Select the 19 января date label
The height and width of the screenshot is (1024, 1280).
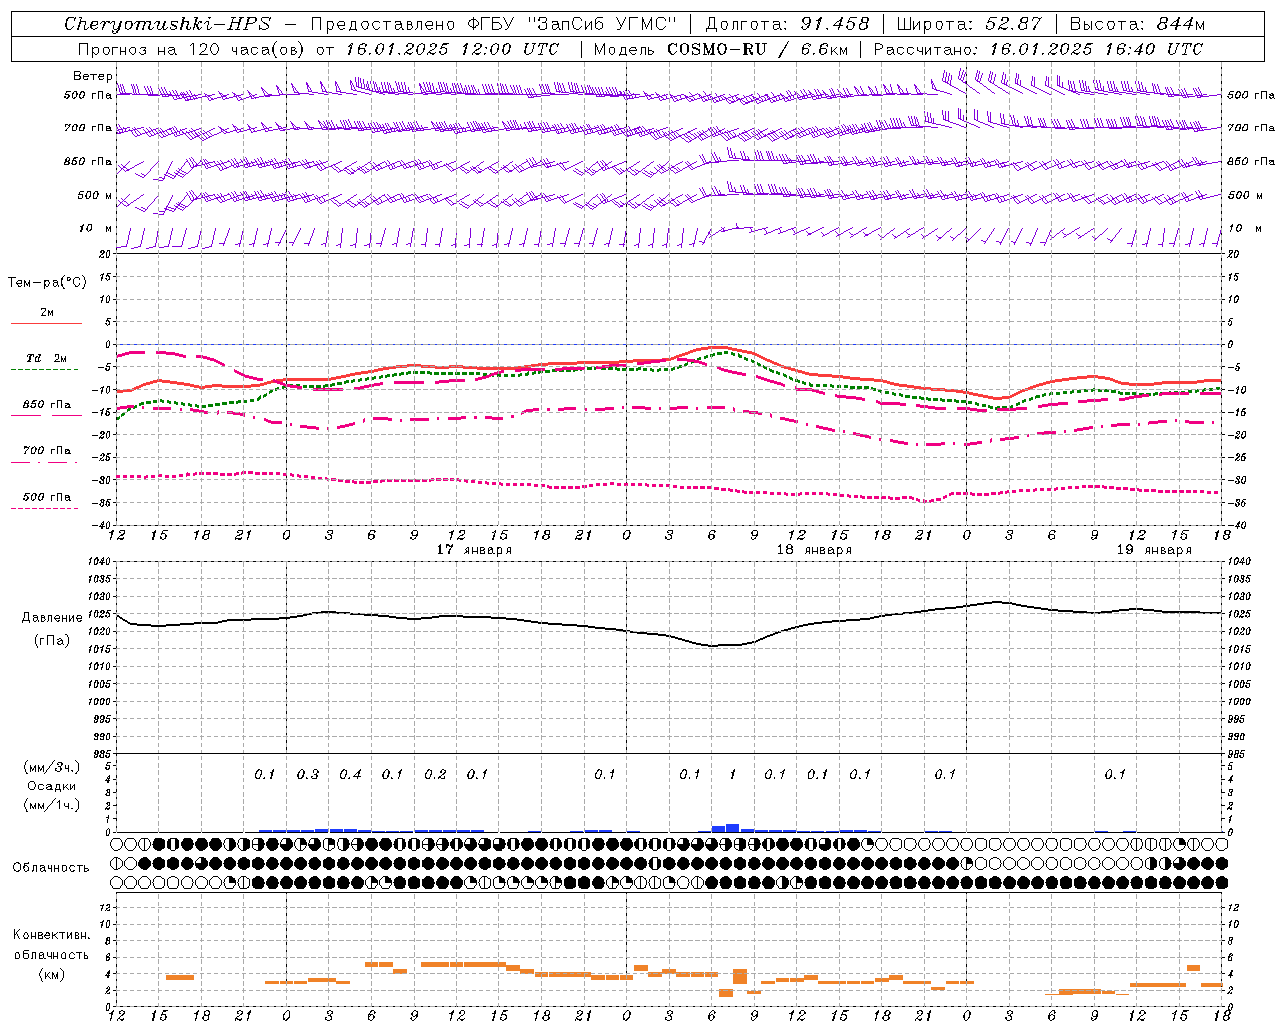pyautogui.click(x=1154, y=550)
